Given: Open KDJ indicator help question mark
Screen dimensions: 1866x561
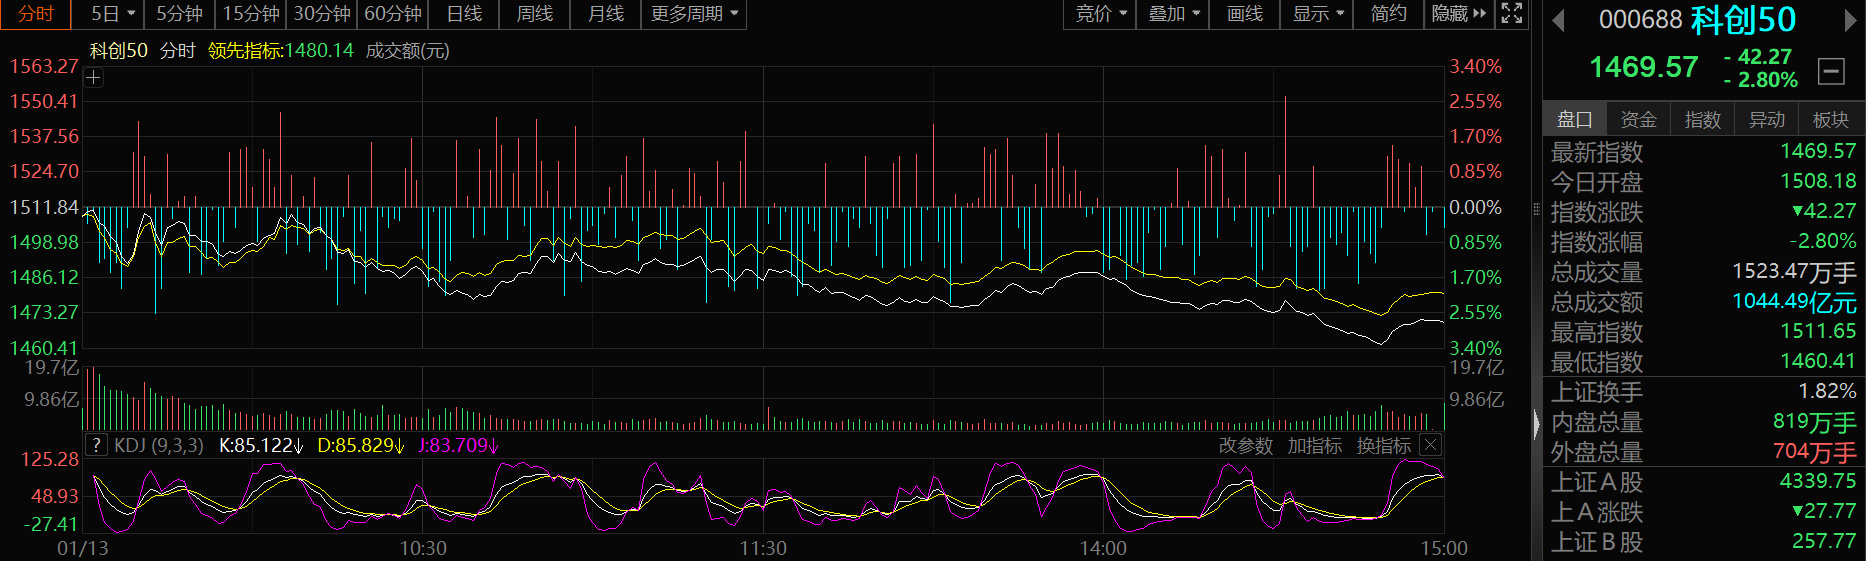Looking at the screenshot, I should pos(96,445).
